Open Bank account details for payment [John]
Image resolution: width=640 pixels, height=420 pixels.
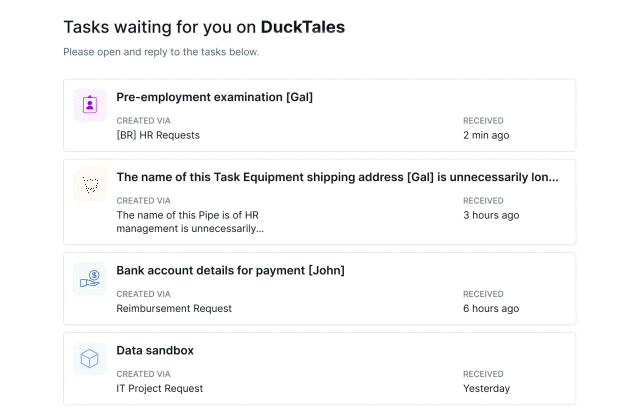click(230, 271)
